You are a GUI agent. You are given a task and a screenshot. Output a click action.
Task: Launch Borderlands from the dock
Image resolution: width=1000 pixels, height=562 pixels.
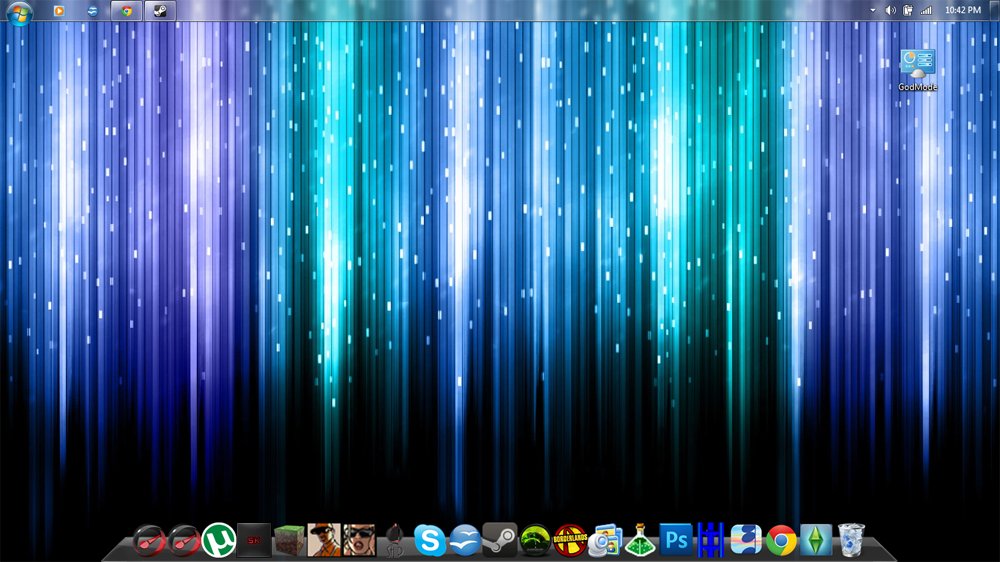[570, 540]
